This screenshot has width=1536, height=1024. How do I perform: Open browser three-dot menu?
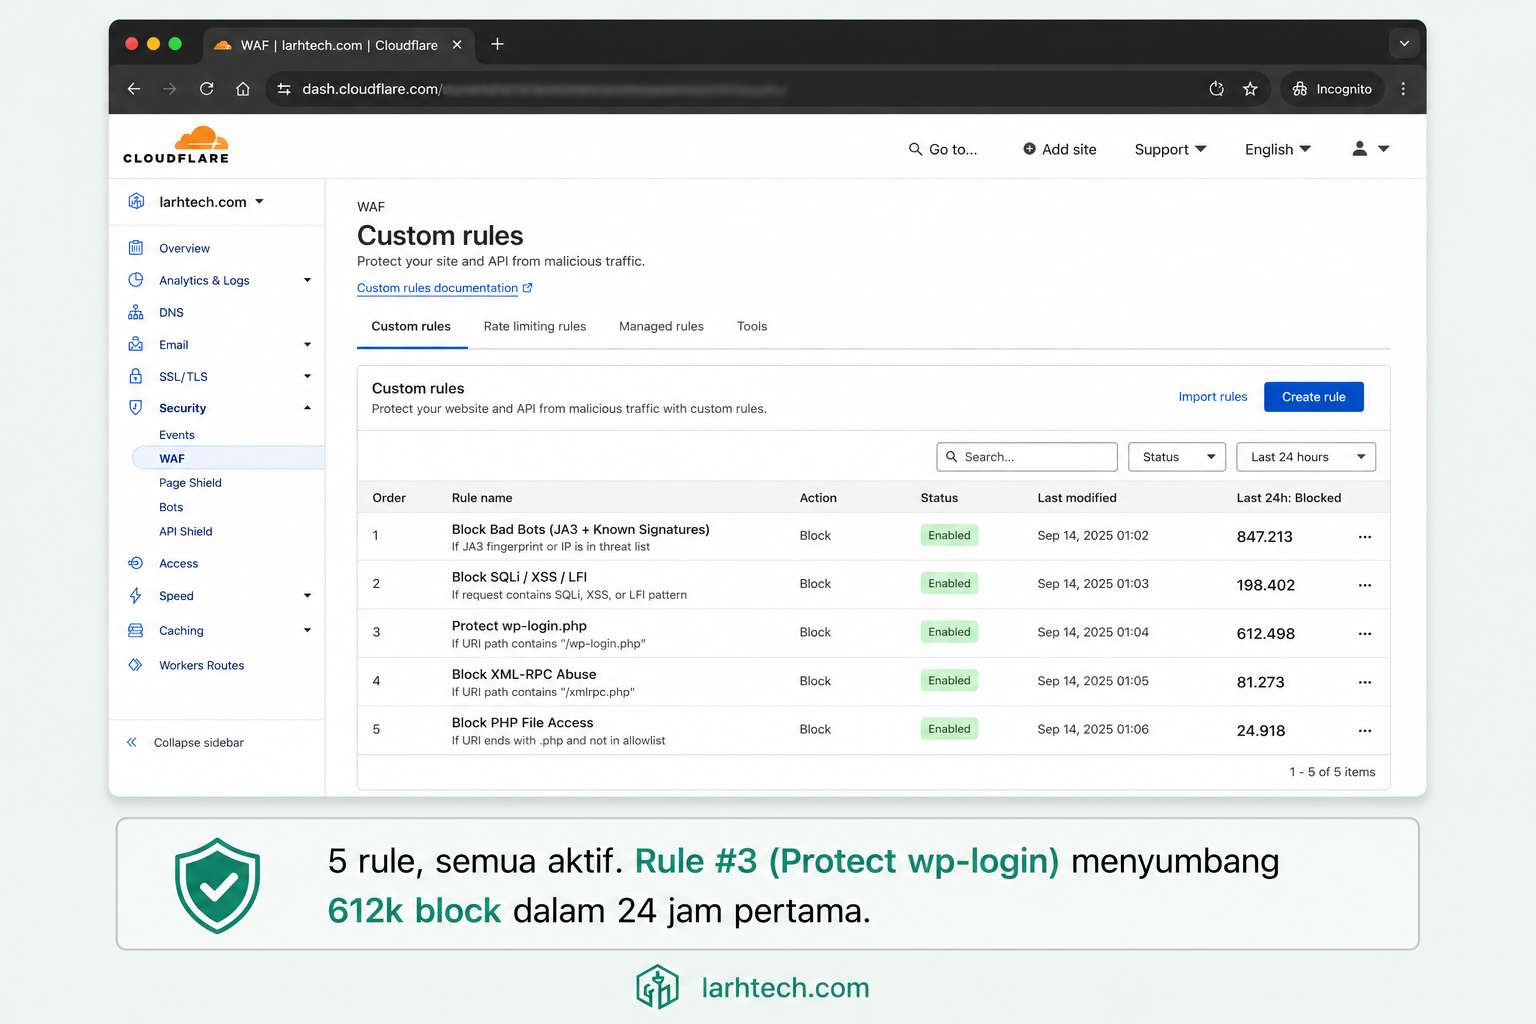(1403, 89)
